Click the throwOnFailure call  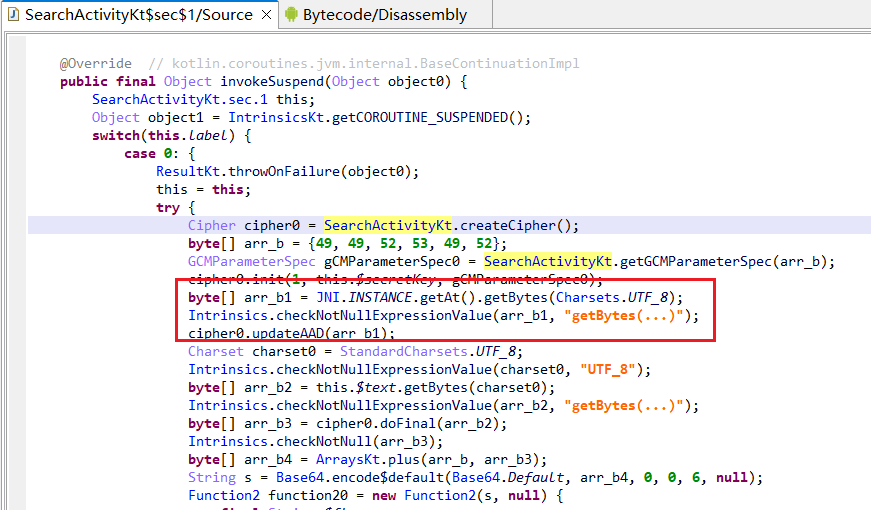click(x=286, y=171)
